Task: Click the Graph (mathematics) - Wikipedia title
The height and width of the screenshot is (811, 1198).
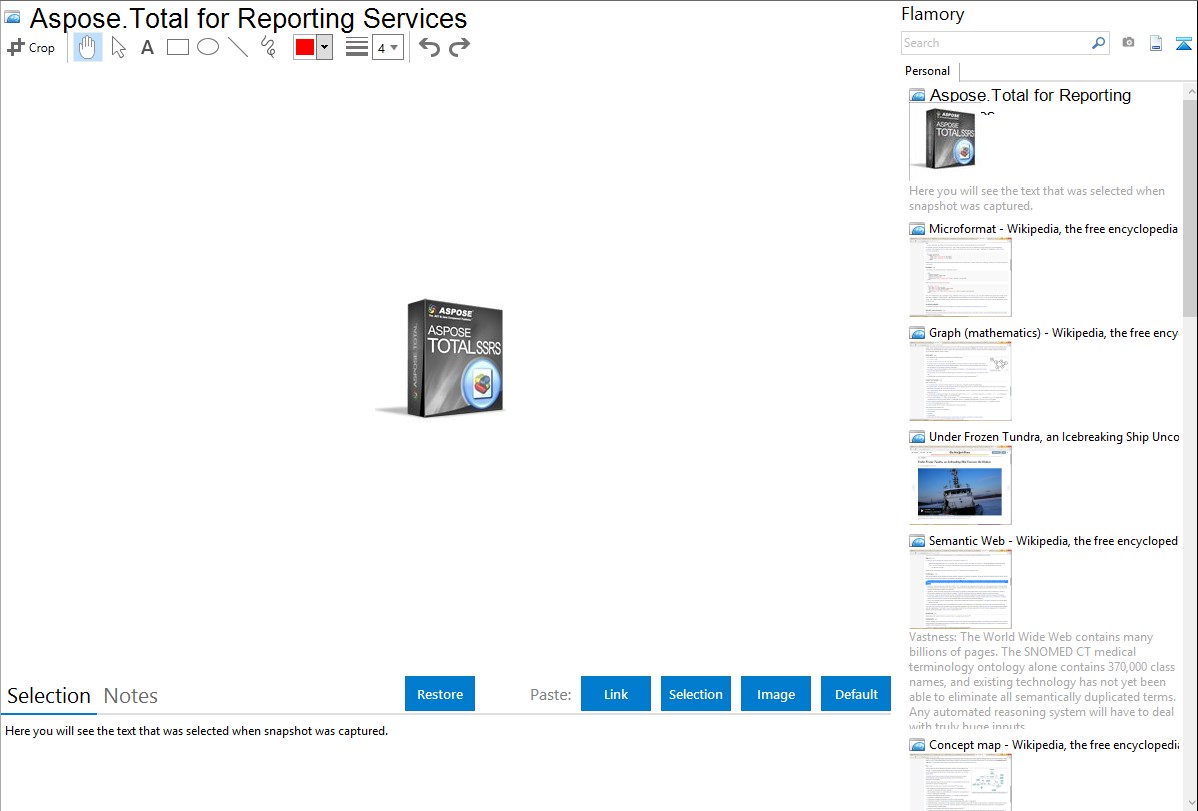Action: [x=1053, y=333]
